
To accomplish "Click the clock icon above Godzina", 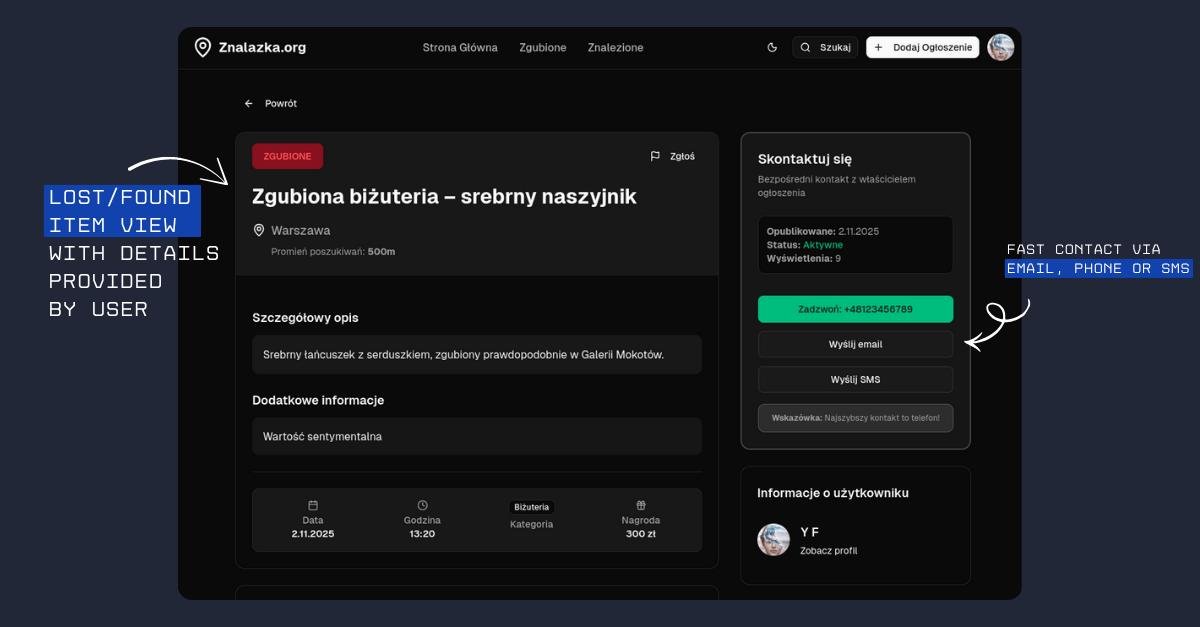I will [422, 505].
